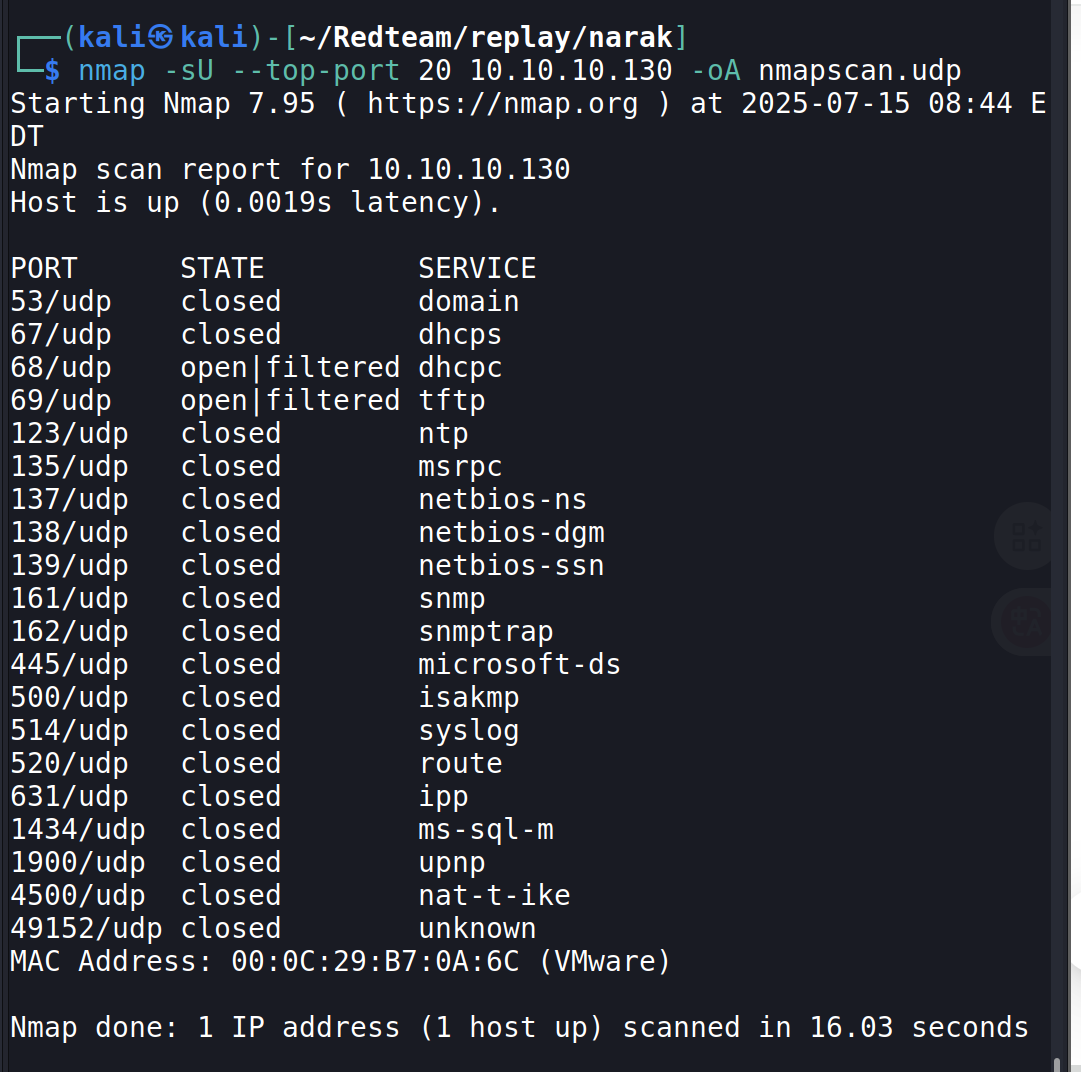Click the open|filtered state for dhcpc
The height and width of the screenshot is (1072, 1081).
tap(290, 367)
